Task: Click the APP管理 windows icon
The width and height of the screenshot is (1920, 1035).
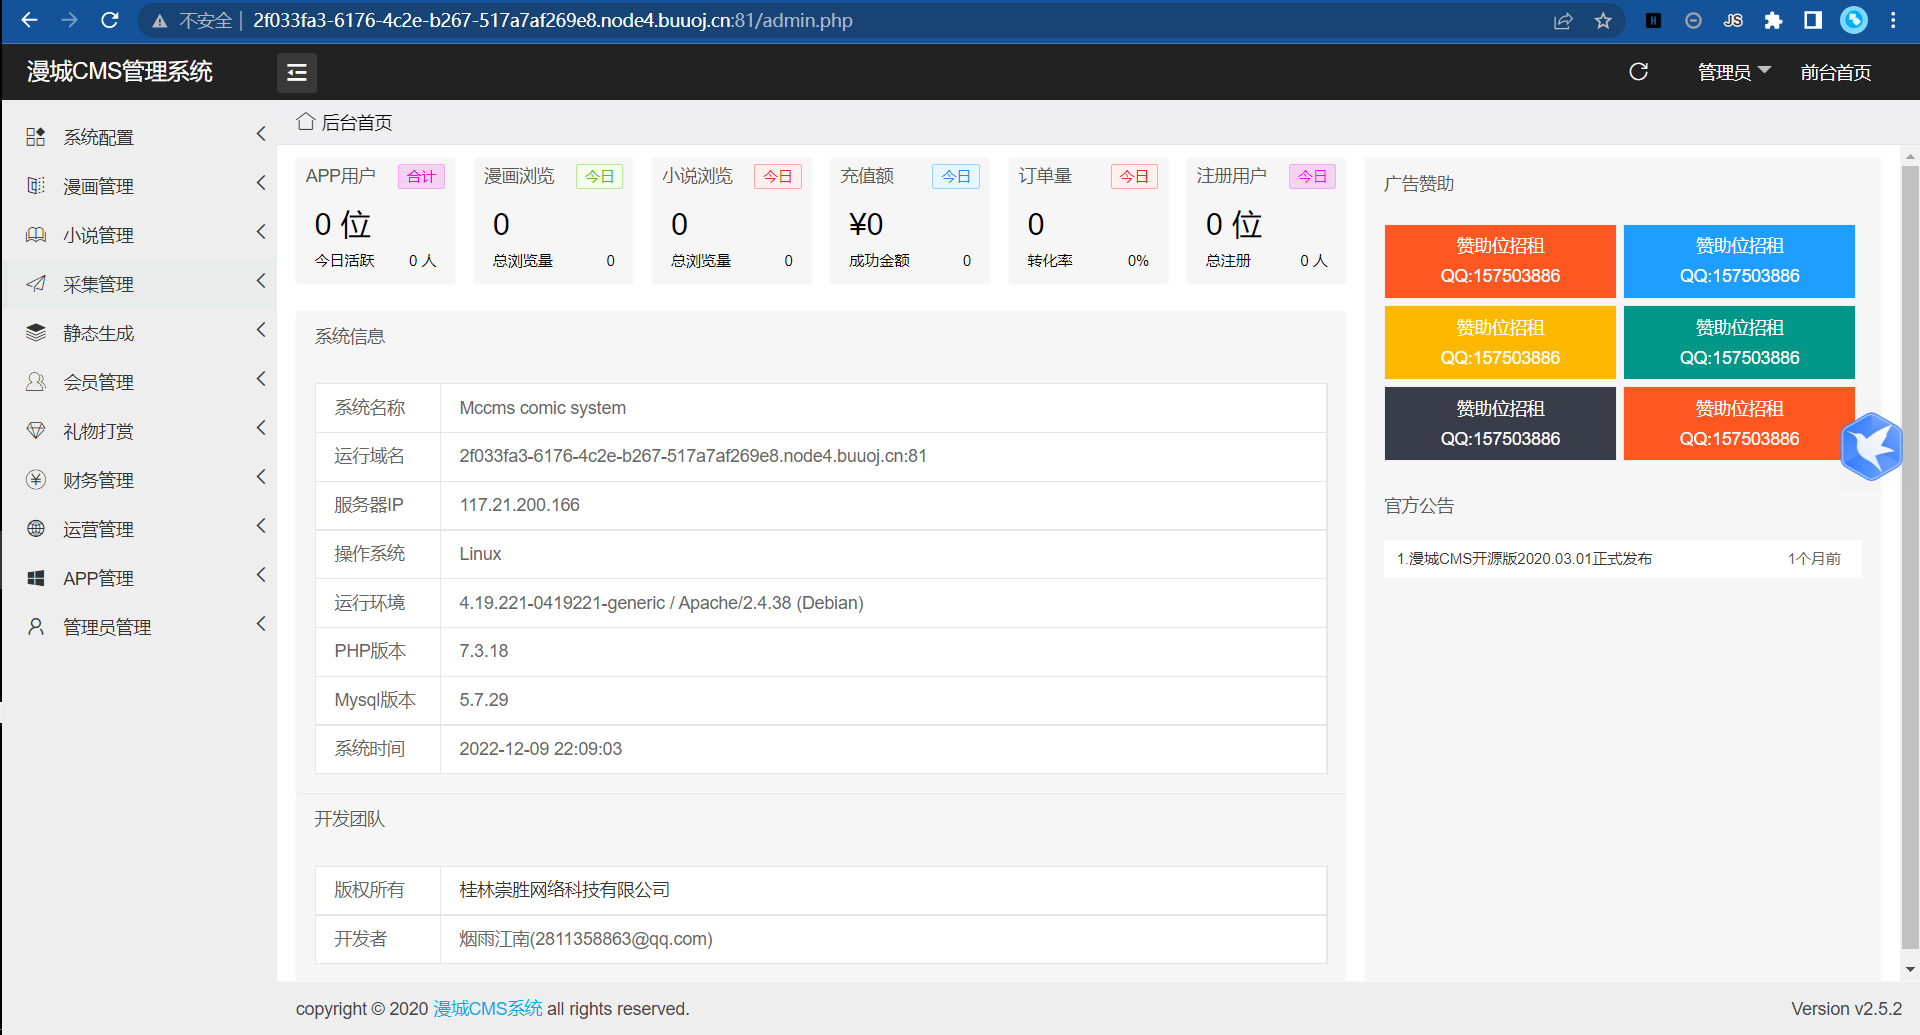Action: click(x=36, y=578)
